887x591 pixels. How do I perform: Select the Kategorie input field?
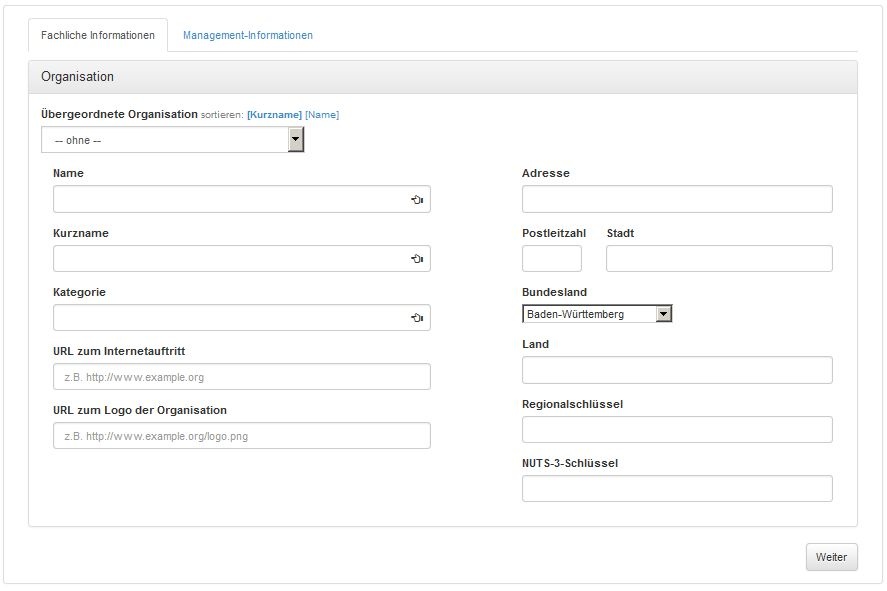click(x=230, y=318)
